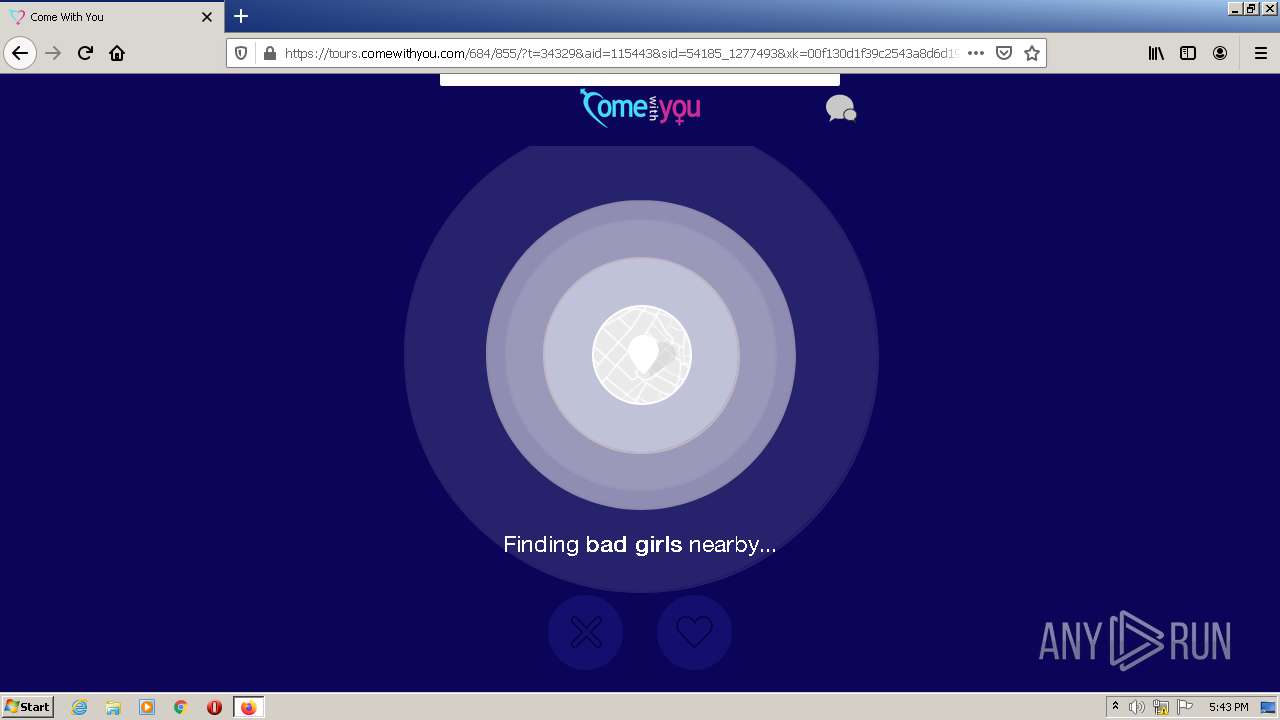Bookmark this page with the star
Image resolution: width=1280 pixels, height=720 pixels.
coord(1032,53)
